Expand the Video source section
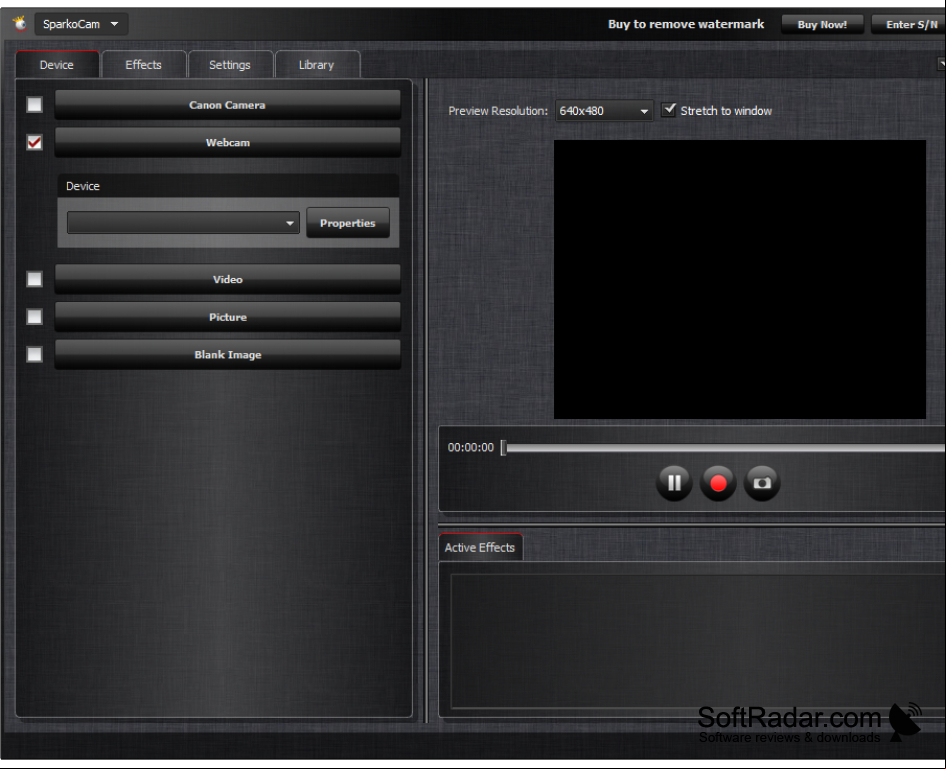946x769 pixels. pos(227,279)
